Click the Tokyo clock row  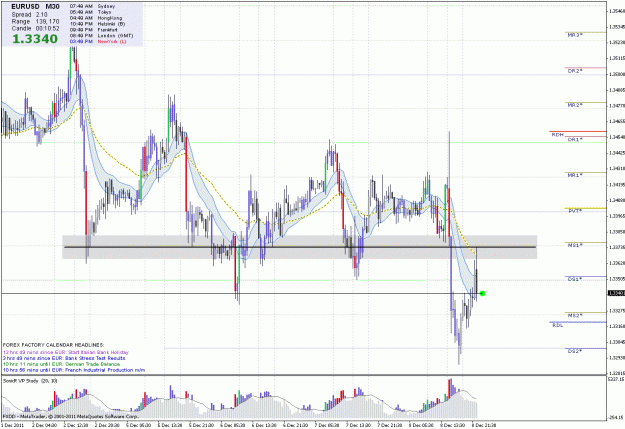click(90, 12)
